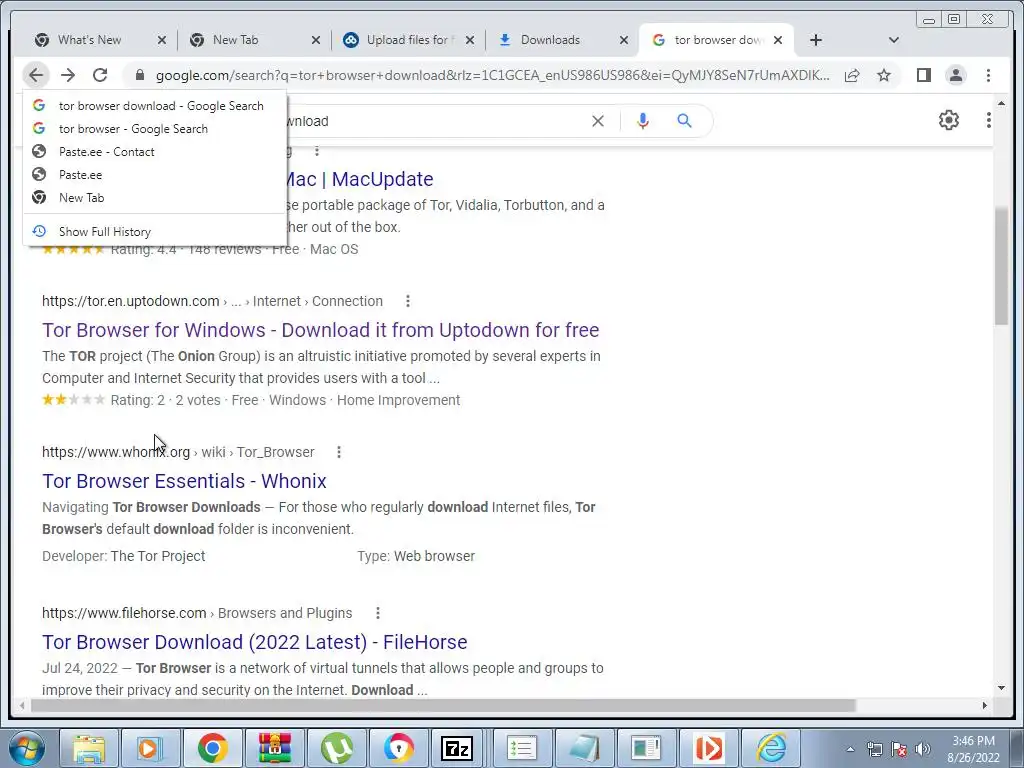Open Windows Explorer folder in taskbar
This screenshot has width=1024, height=768.
89,748
